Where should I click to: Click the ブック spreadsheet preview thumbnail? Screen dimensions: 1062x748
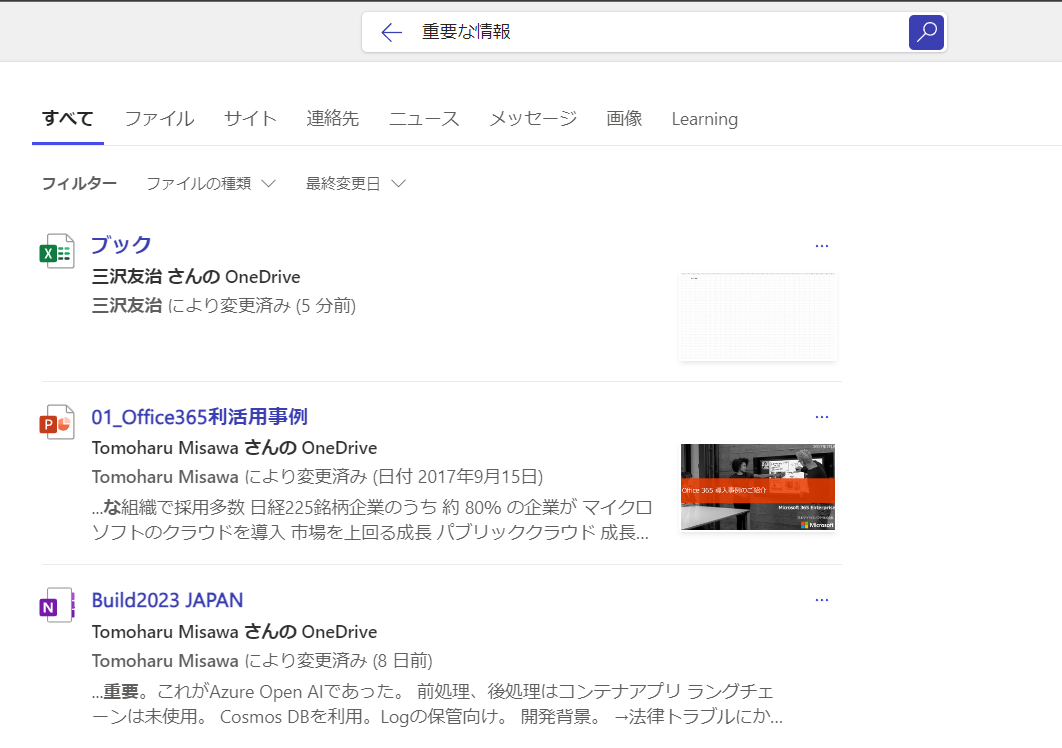(x=758, y=316)
